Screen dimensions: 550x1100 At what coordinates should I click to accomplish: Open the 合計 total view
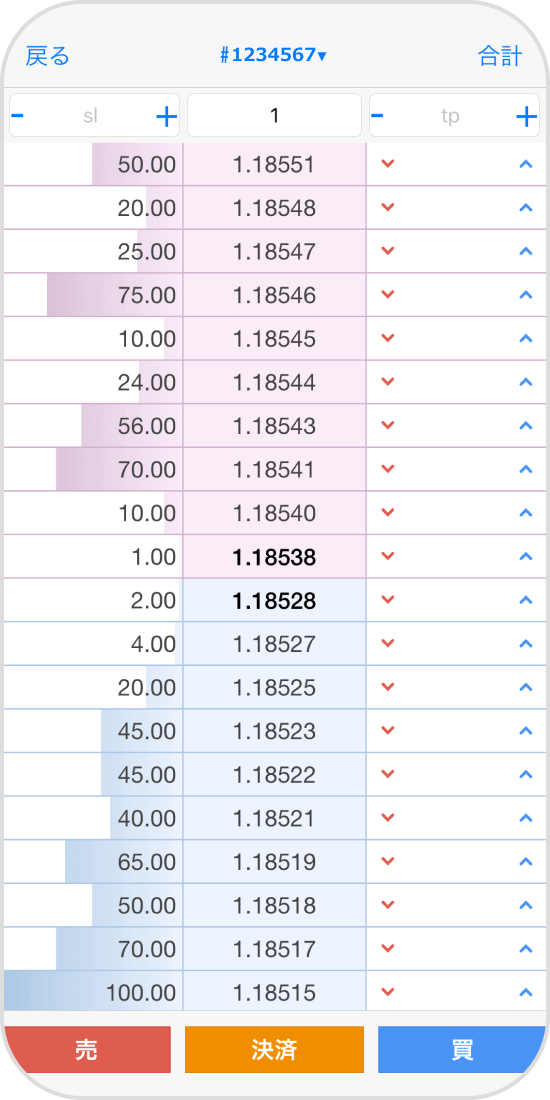click(x=500, y=56)
